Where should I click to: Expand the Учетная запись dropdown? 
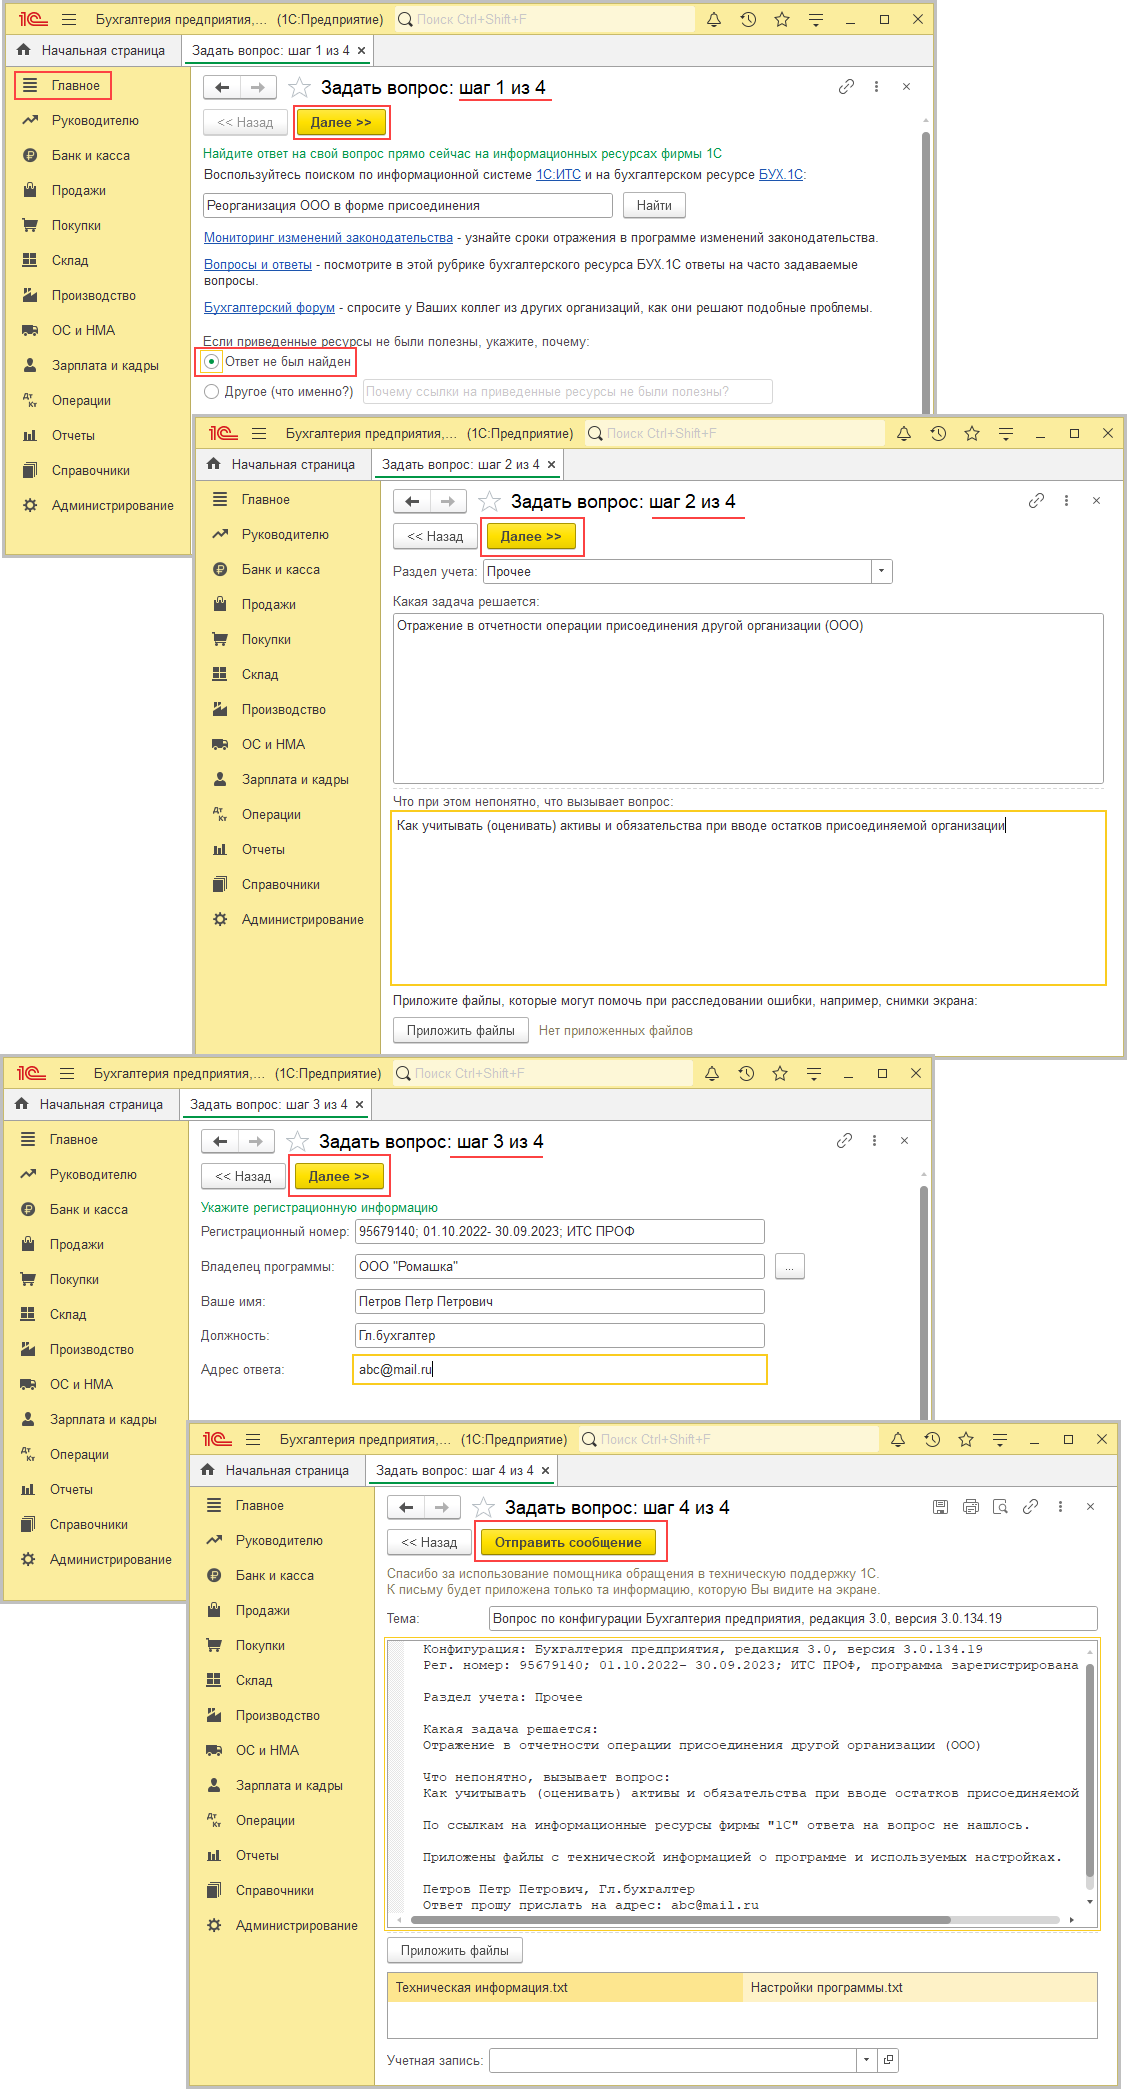click(865, 2060)
